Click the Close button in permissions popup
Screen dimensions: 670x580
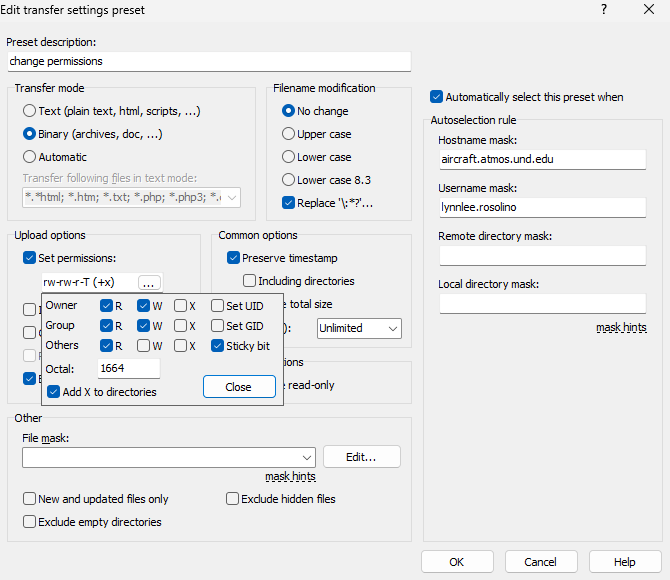239,387
